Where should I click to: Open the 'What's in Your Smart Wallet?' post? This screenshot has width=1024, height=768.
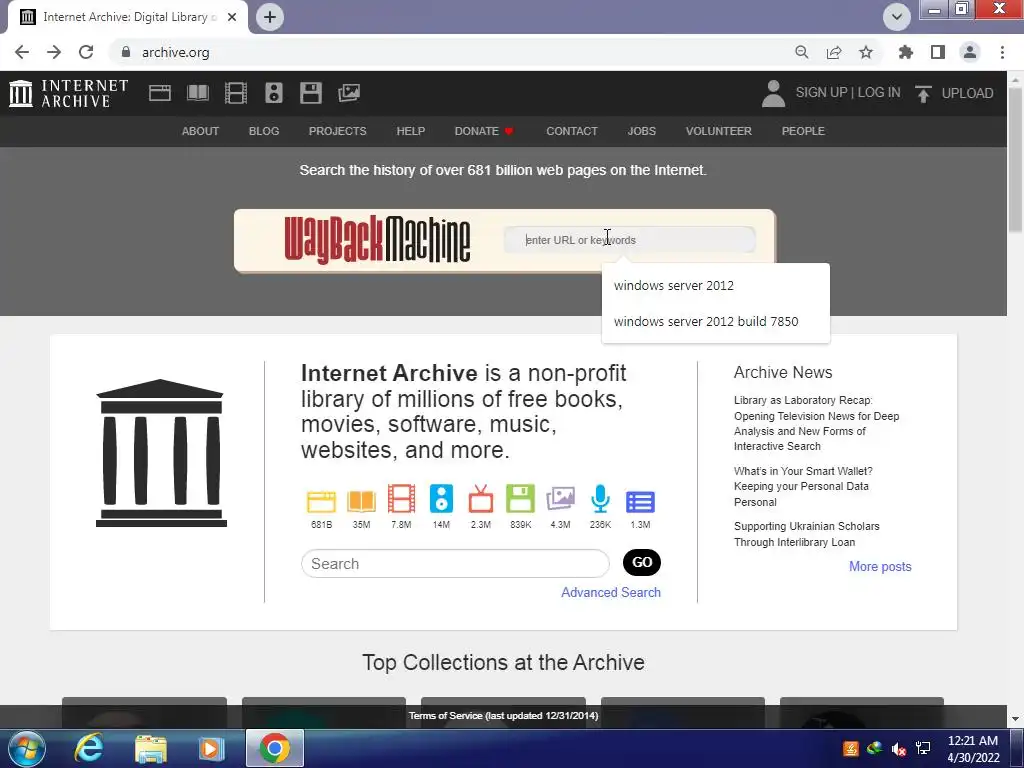803,487
